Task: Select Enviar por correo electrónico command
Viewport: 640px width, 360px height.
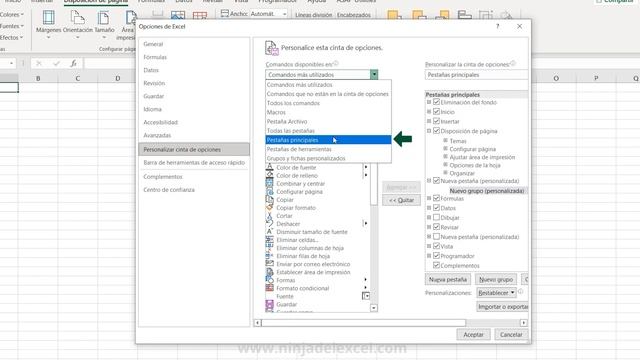Action: click(313, 264)
